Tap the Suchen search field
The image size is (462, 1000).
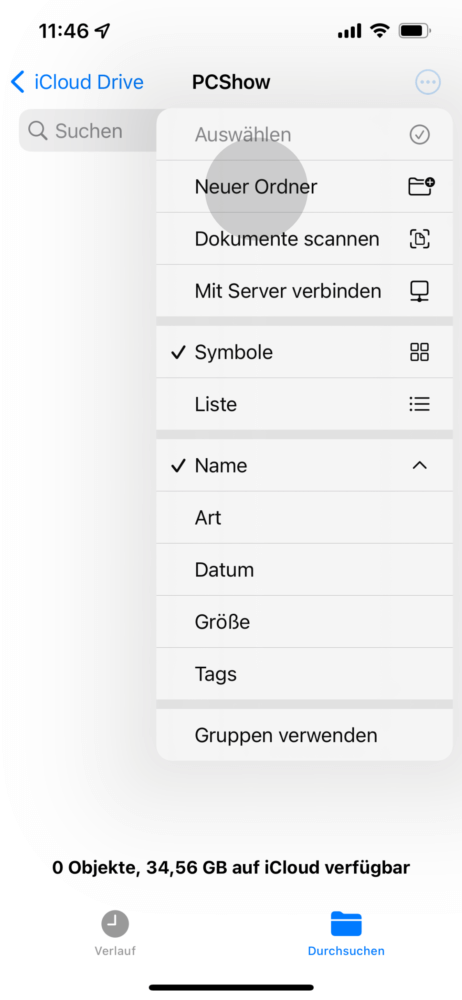[88, 131]
